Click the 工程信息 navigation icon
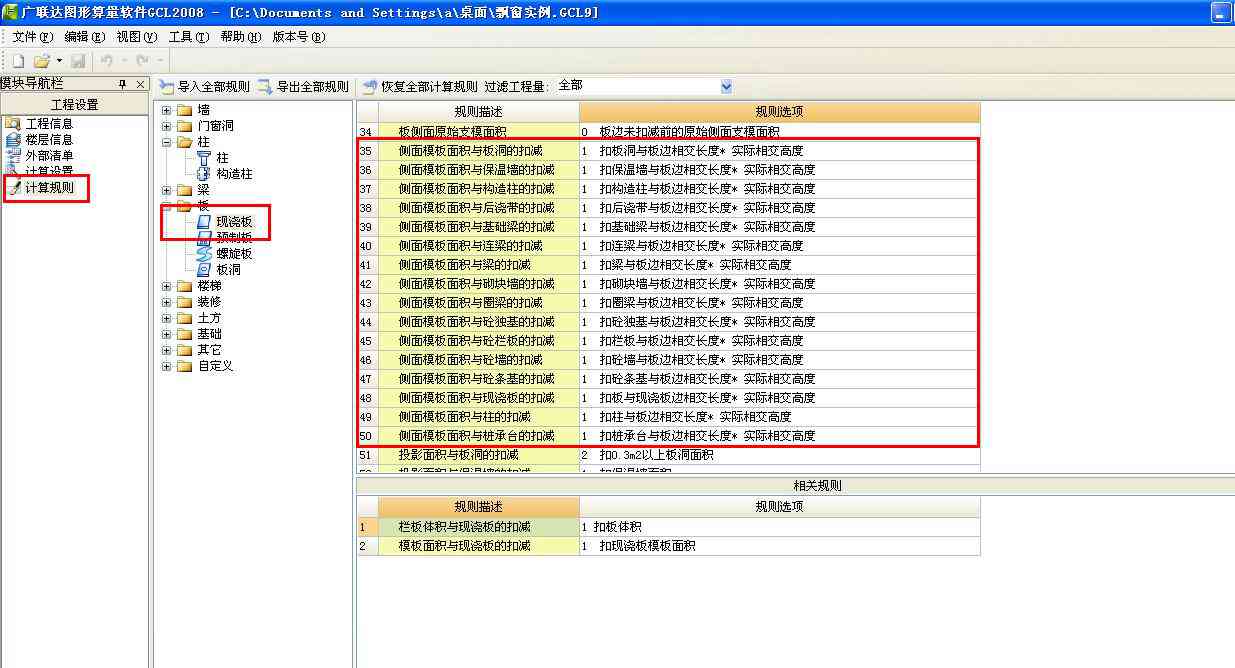This screenshot has width=1235, height=668. (x=13, y=124)
